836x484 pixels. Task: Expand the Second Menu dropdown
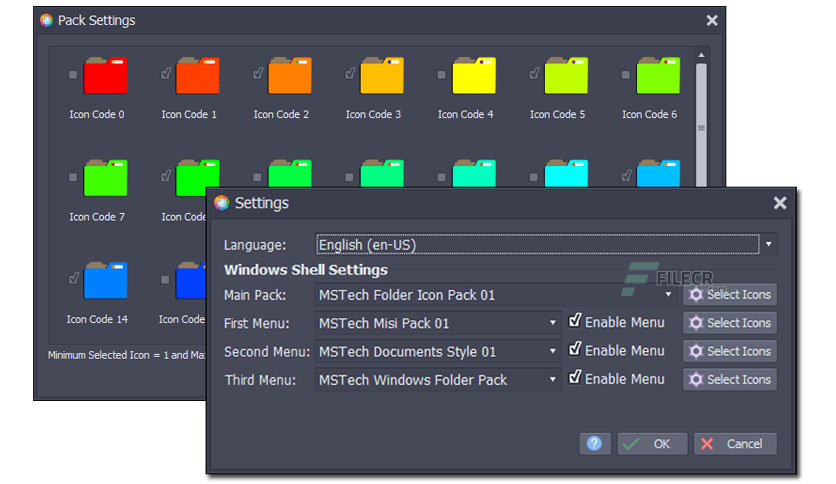[553, 351]
